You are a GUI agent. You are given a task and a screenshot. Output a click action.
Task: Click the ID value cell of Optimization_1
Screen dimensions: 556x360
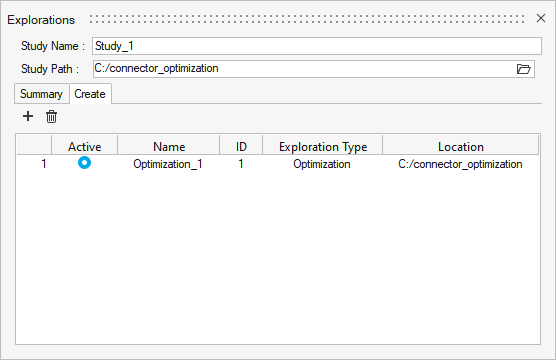click(x=241, y=164)
